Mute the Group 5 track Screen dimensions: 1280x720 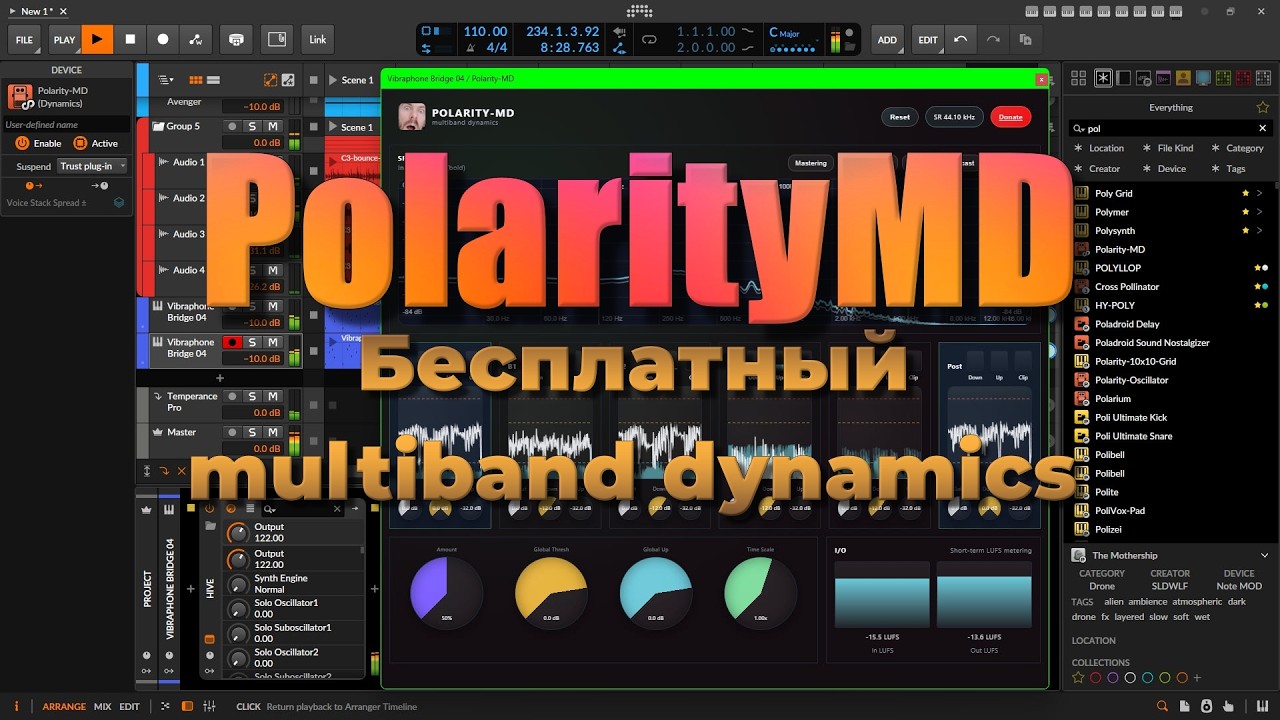[x=272, y=126]
